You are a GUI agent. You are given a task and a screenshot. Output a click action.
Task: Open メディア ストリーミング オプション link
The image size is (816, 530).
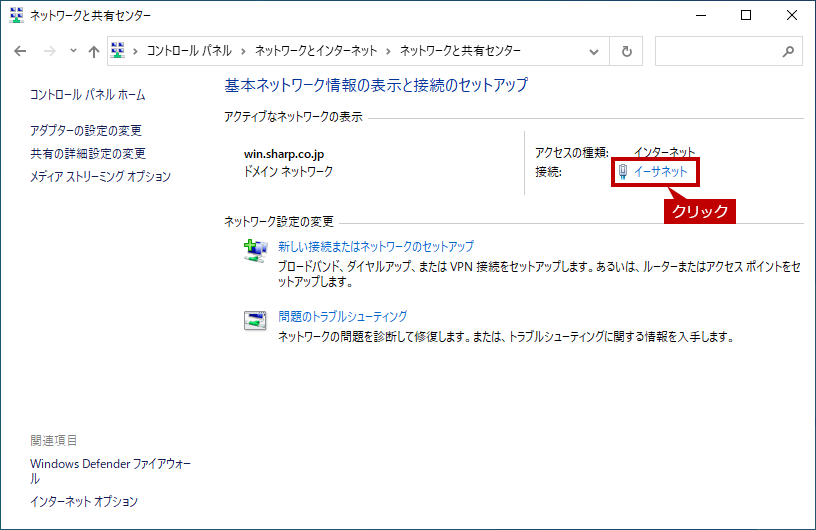[x=100, y=176]
